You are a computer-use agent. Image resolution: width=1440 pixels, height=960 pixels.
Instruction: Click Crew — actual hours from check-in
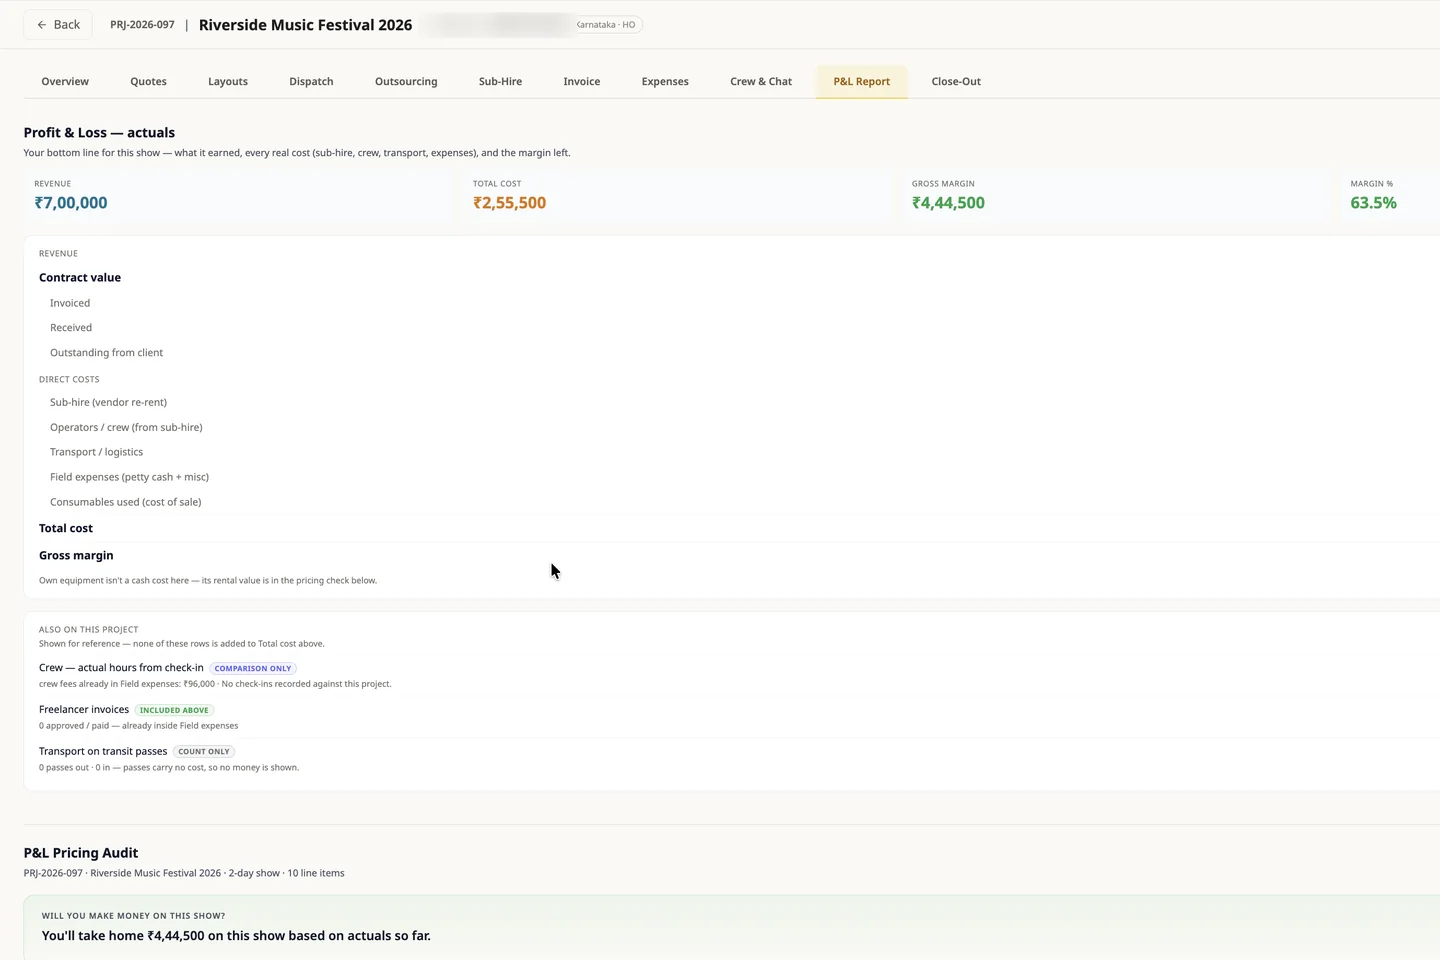pyautogui.click(x=121, y=668)
